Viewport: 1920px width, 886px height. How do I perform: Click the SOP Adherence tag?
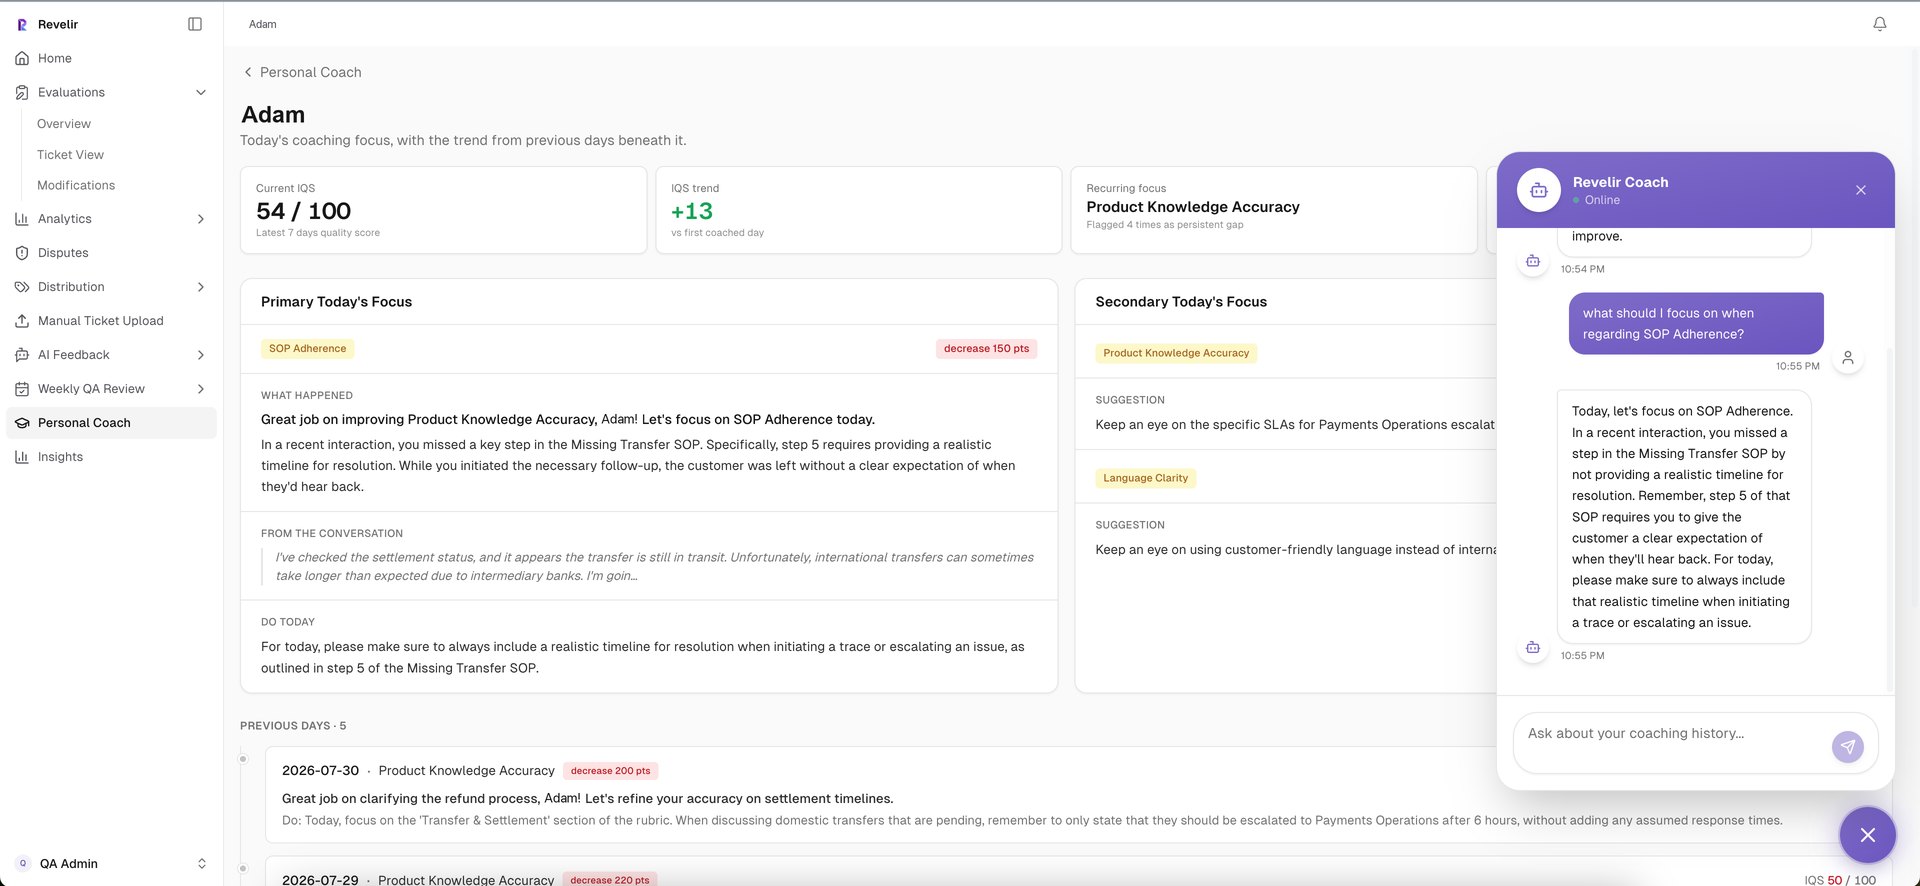(307, 349)
